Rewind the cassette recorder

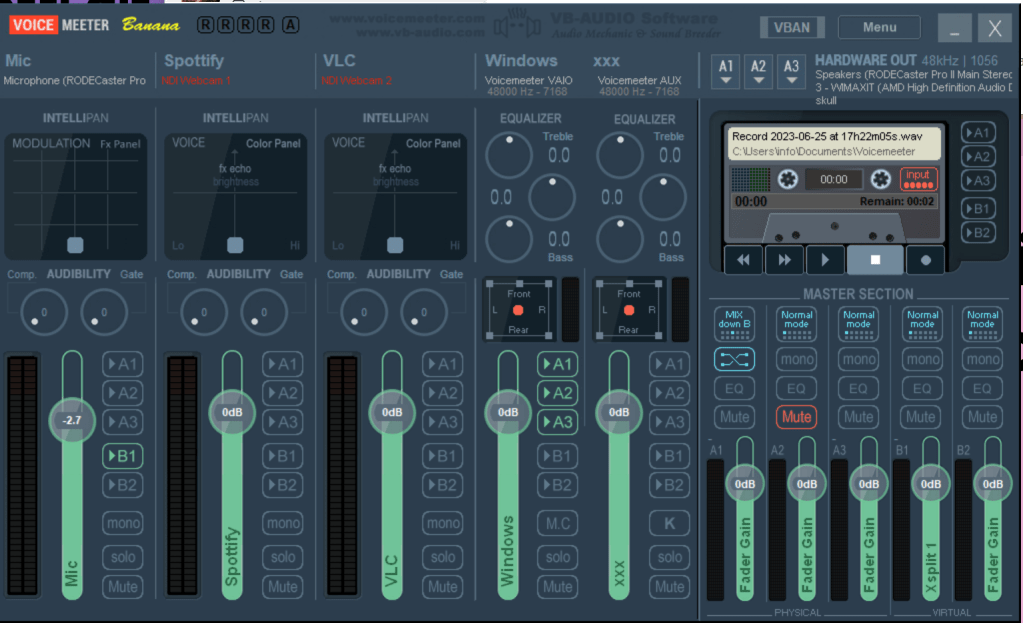coord(742,260)
